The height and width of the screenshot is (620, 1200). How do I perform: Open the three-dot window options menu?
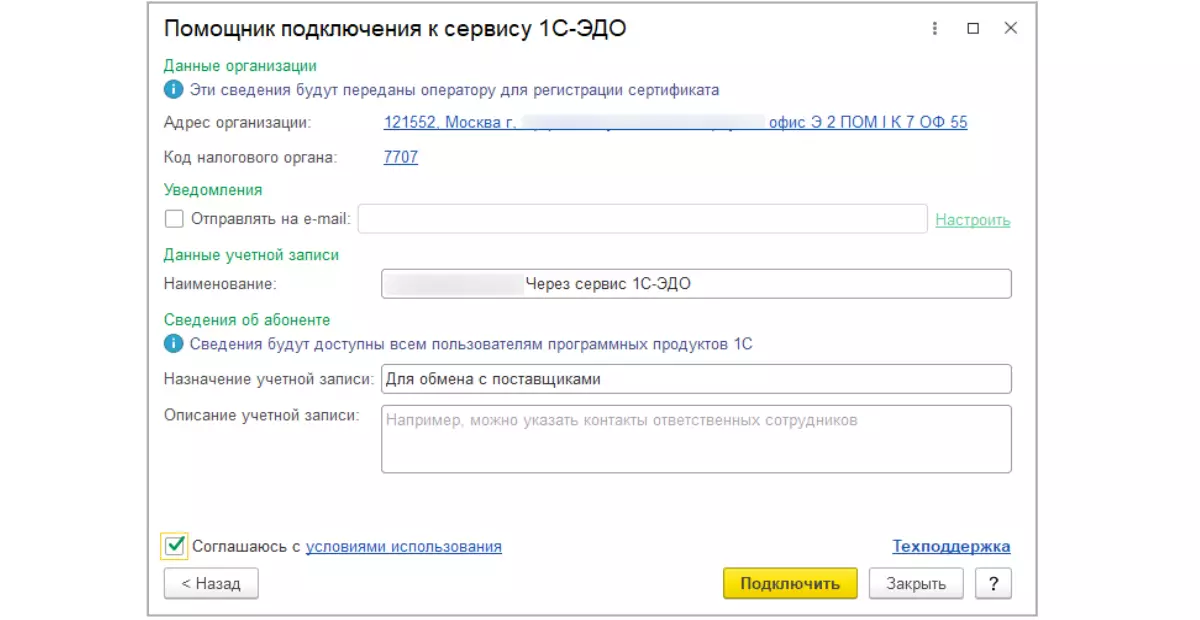pos(935,28)
